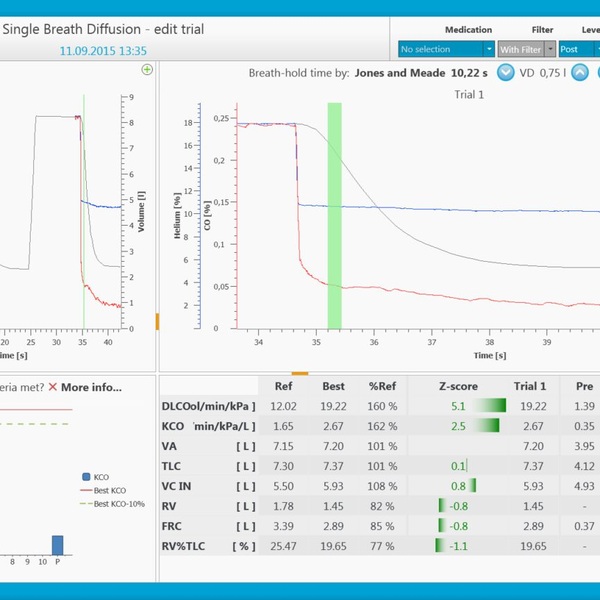The image size is (600, 600).
Task: Expand the With Filter dropdown arrow
Action: click(550, 49)
